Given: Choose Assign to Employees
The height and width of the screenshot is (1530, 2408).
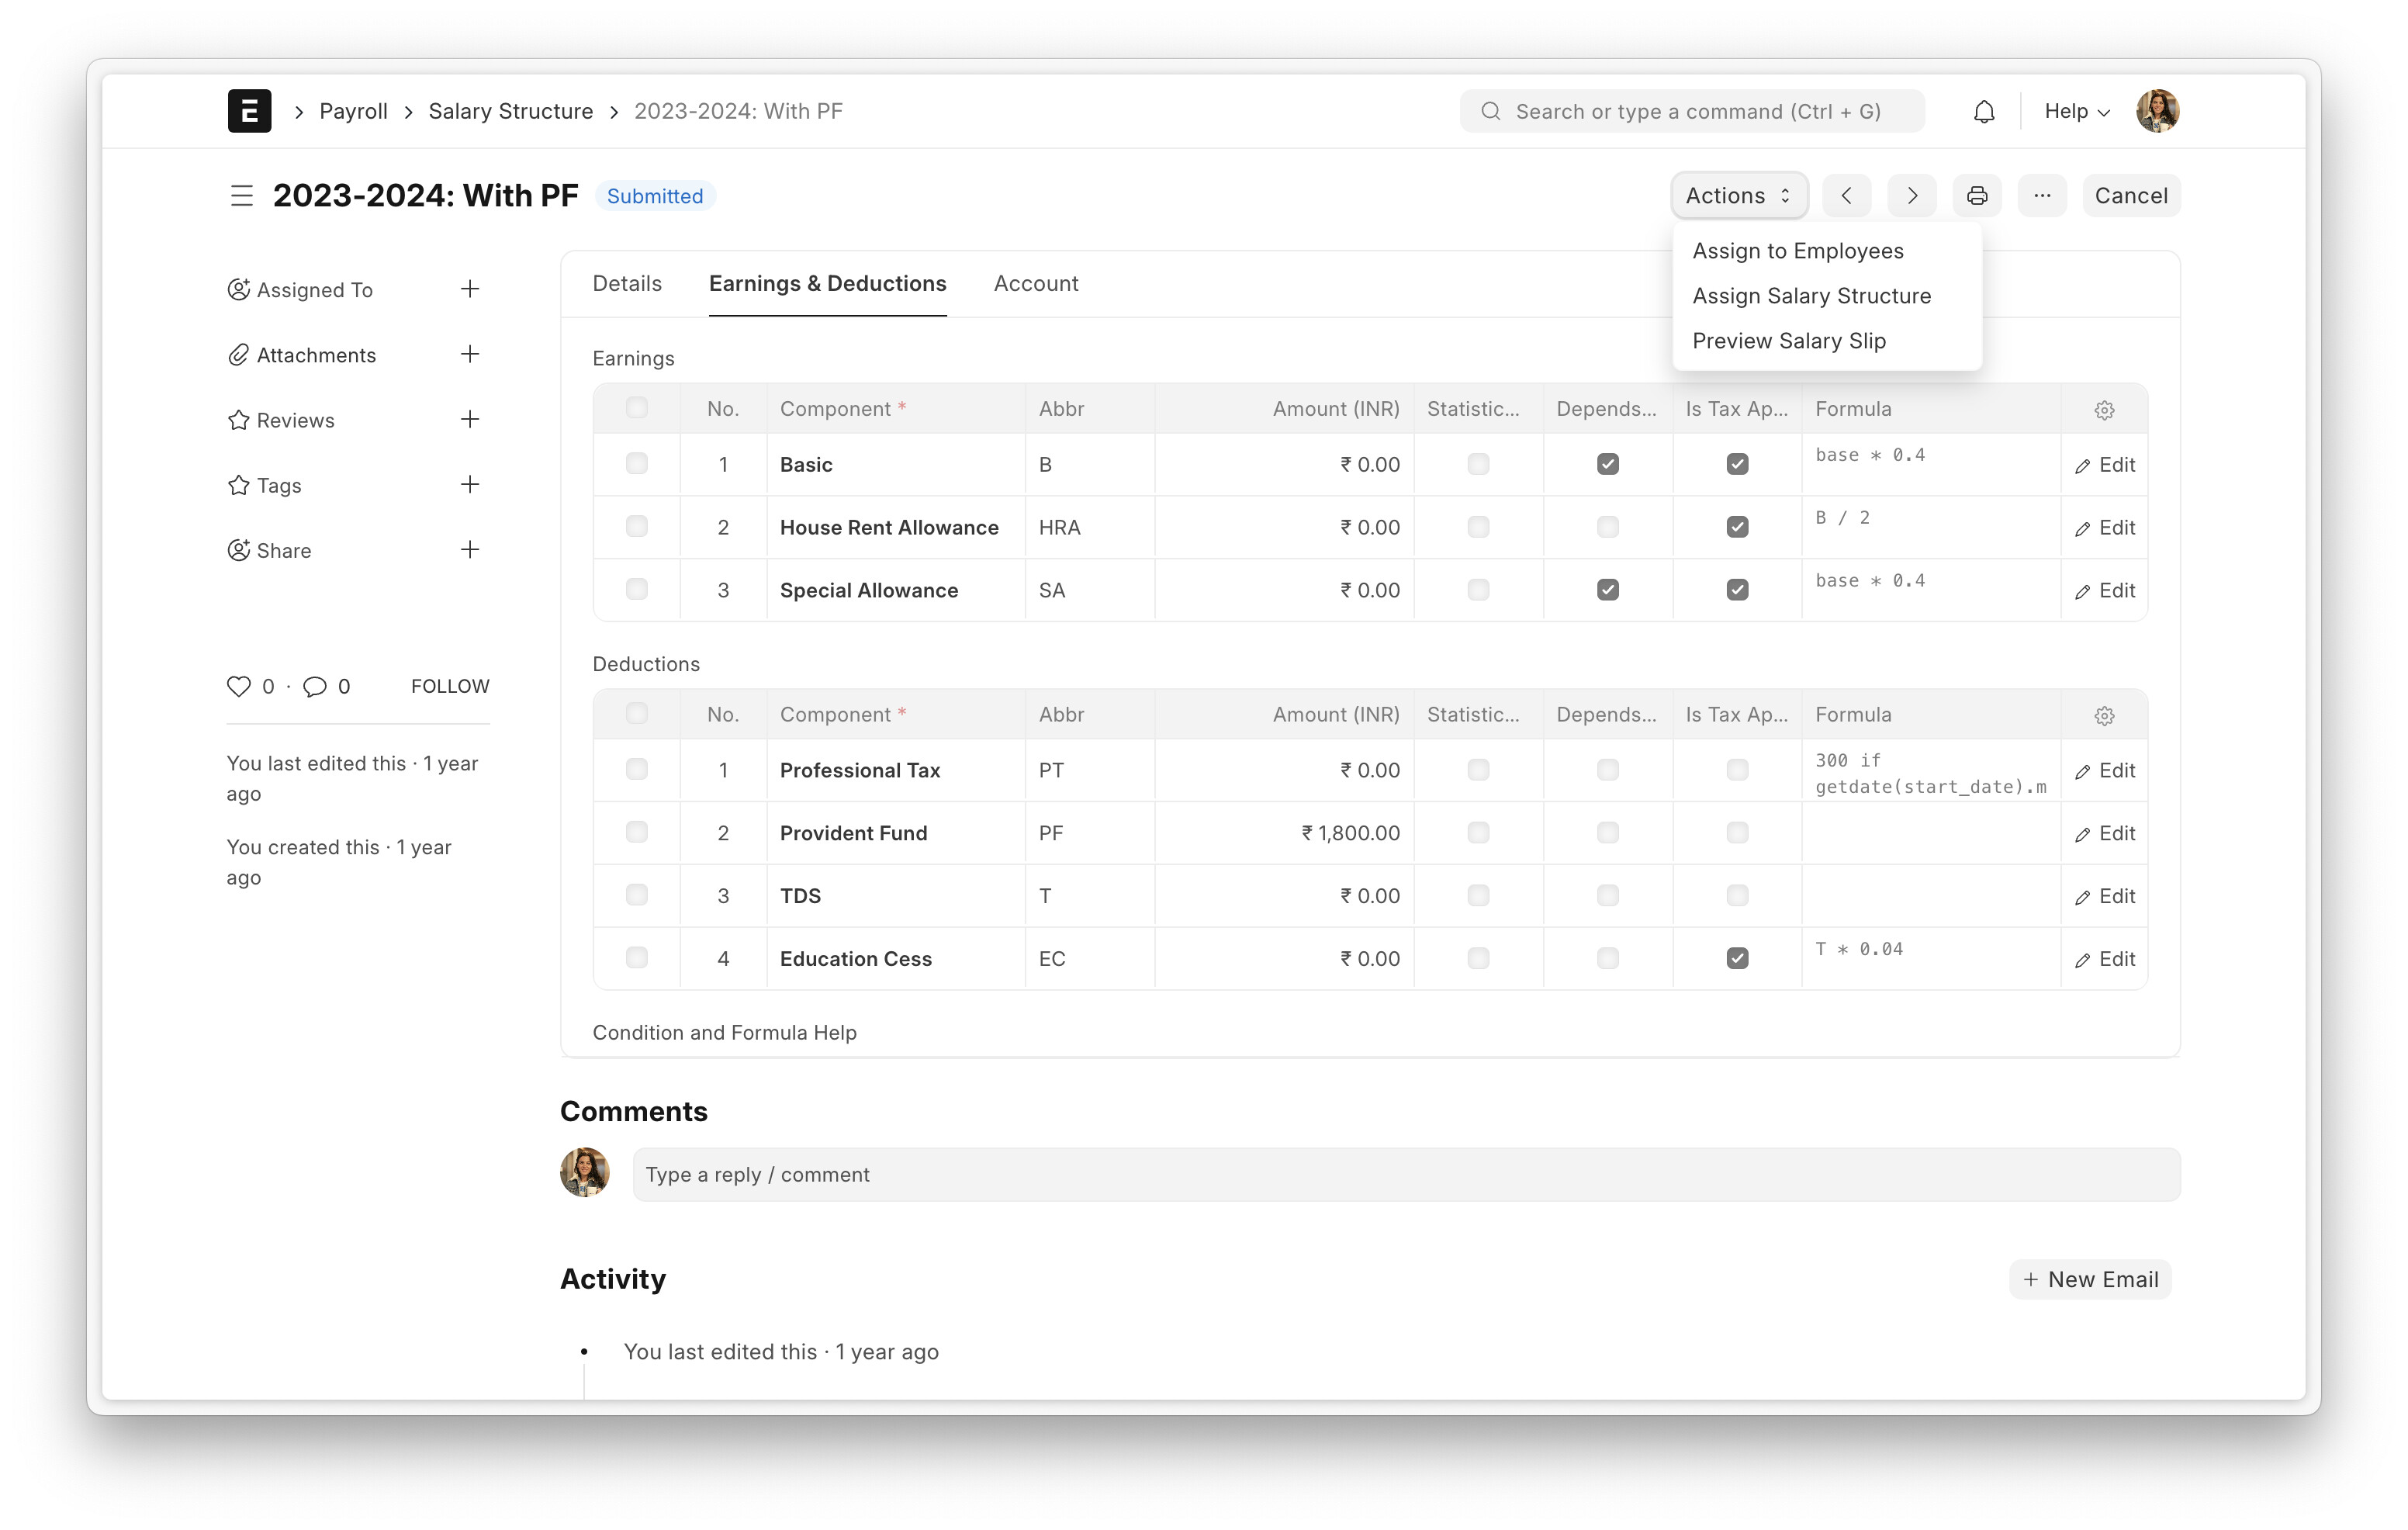Looking at the screenshot, I should (x=1798, y=251).
